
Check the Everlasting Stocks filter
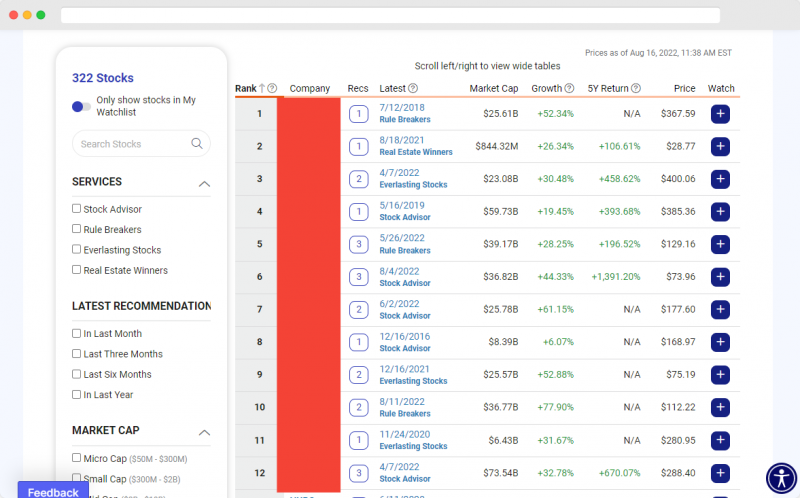77,249
